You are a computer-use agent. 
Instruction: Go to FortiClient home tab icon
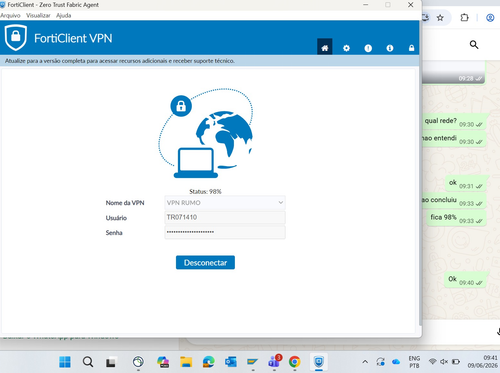click(324, 48)
